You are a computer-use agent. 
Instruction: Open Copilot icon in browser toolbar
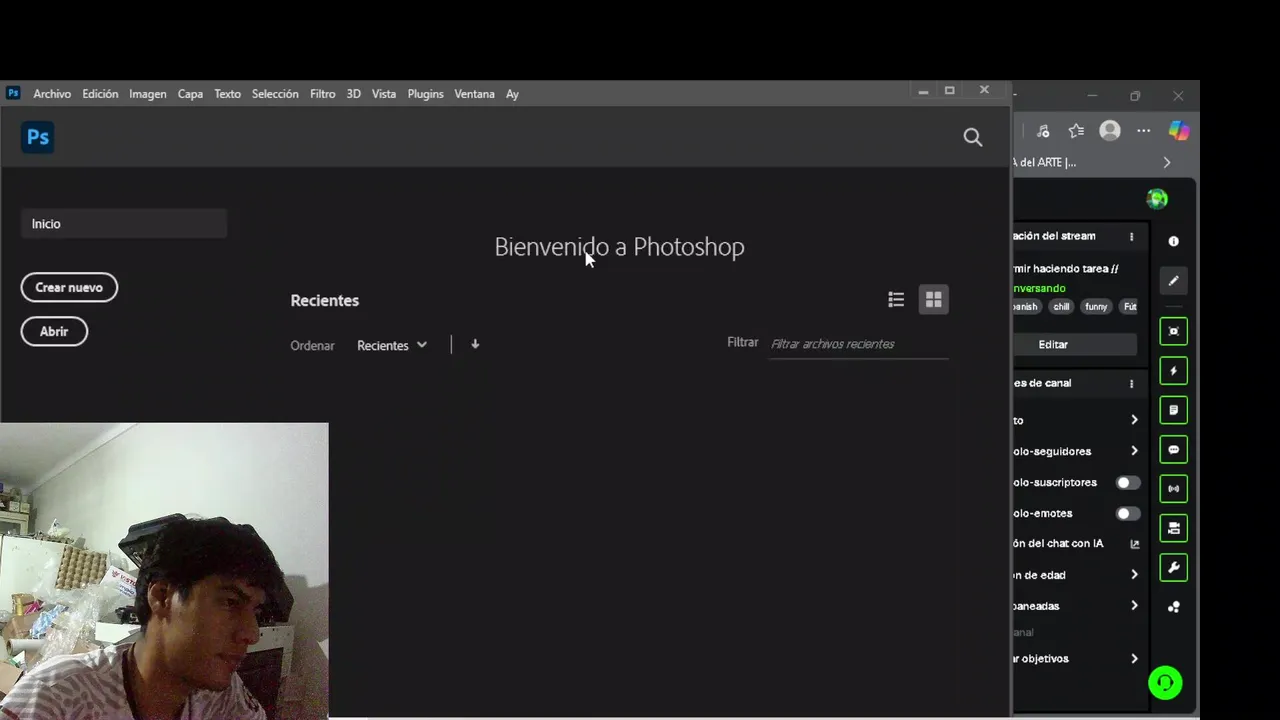(1179, 131)
